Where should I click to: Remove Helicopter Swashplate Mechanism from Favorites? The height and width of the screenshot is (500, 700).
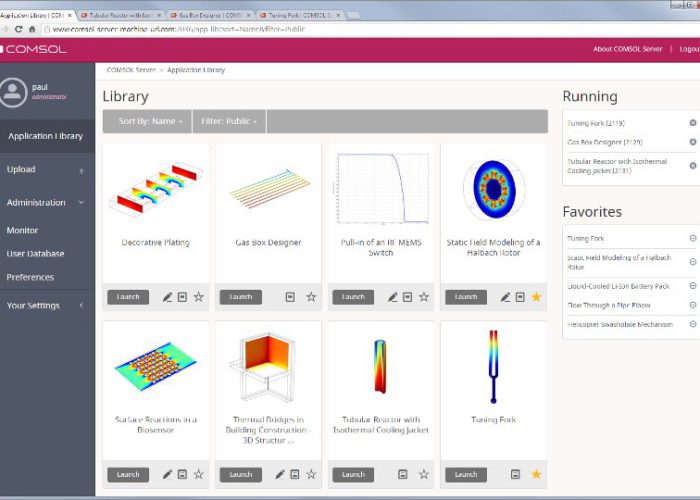693,324
